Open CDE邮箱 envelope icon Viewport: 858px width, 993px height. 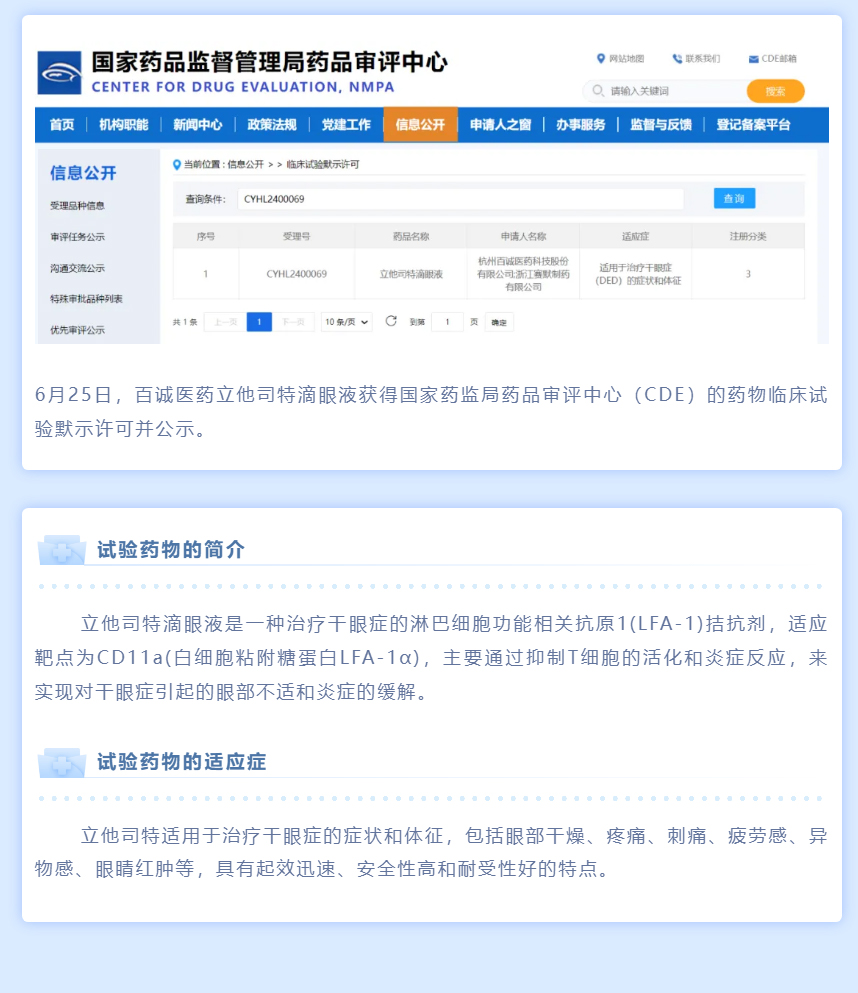pyautogui.click(x=753, y=59)
